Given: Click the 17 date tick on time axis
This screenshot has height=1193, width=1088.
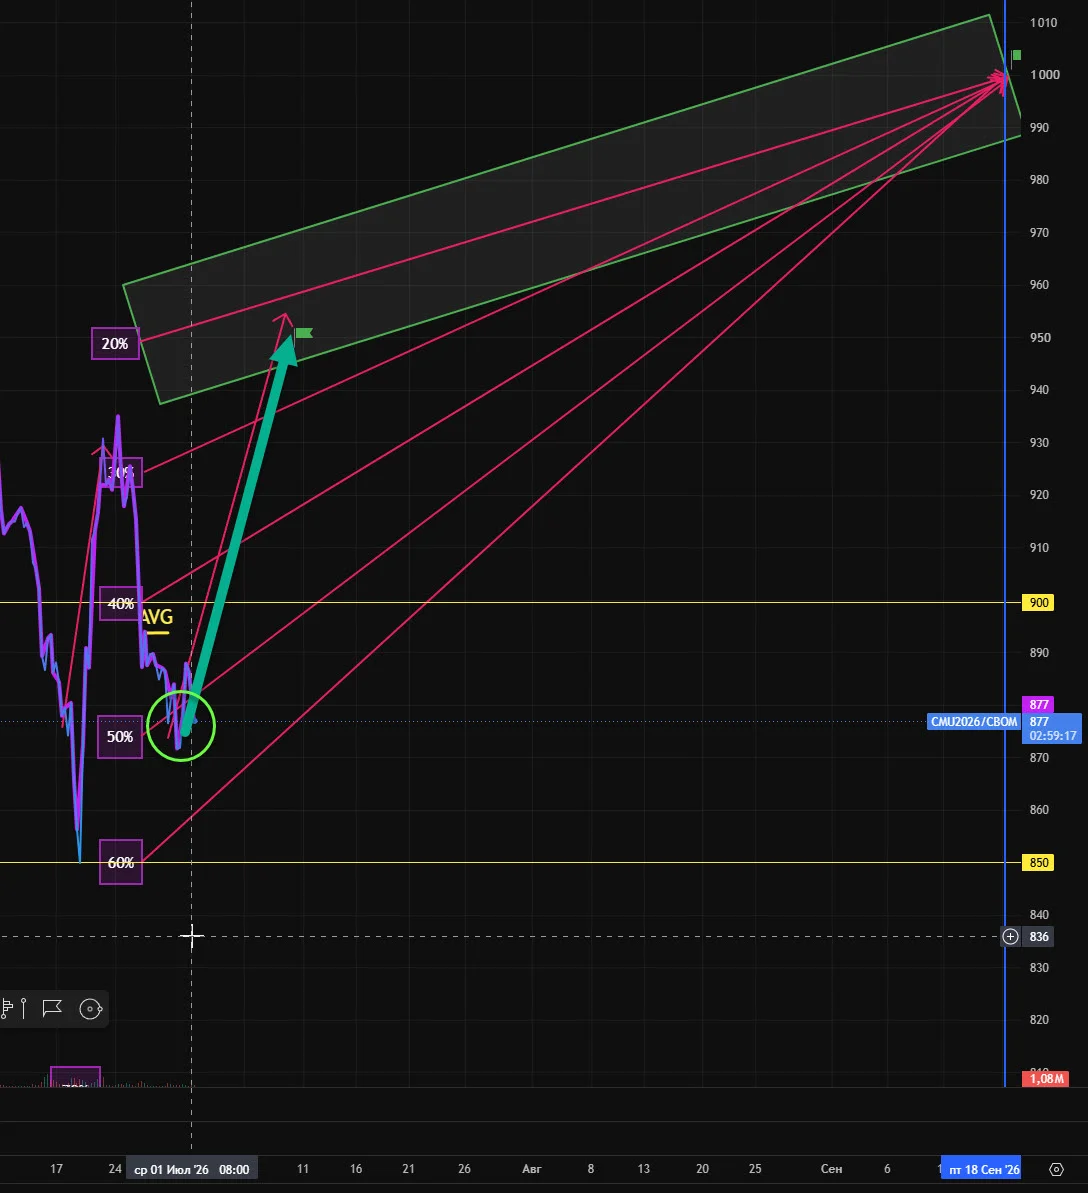Looking at the screenshot, I should [56, 1169].
